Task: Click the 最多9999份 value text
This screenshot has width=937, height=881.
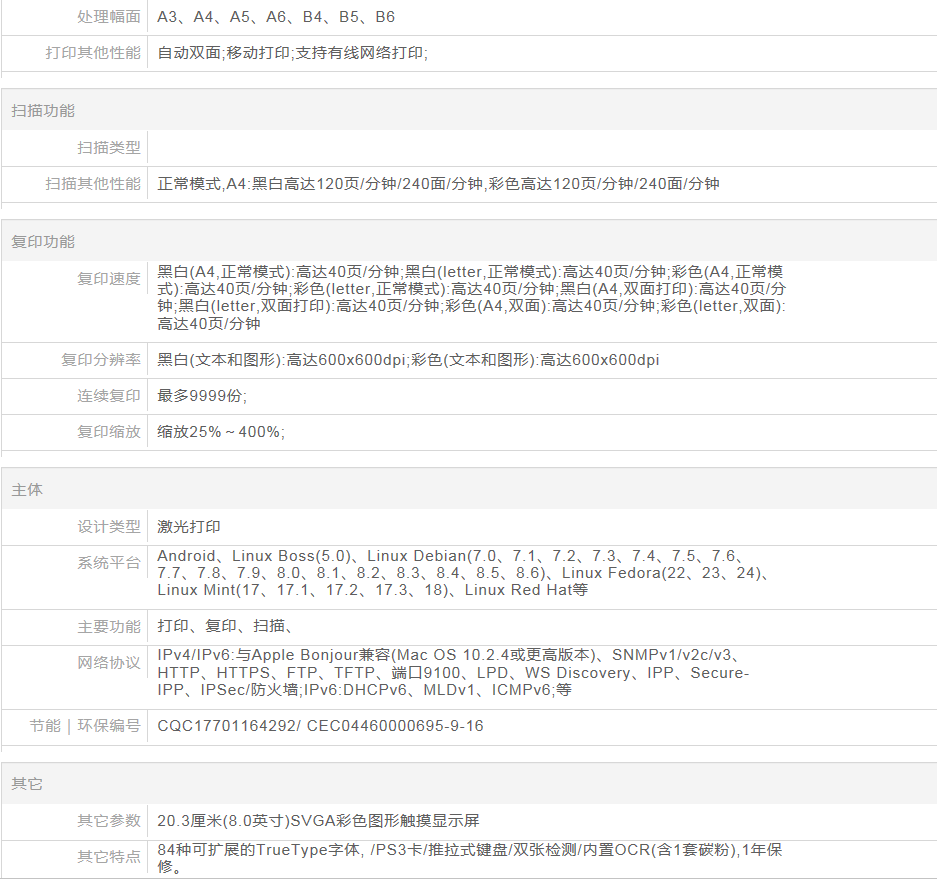Action: tap(201, 396)
